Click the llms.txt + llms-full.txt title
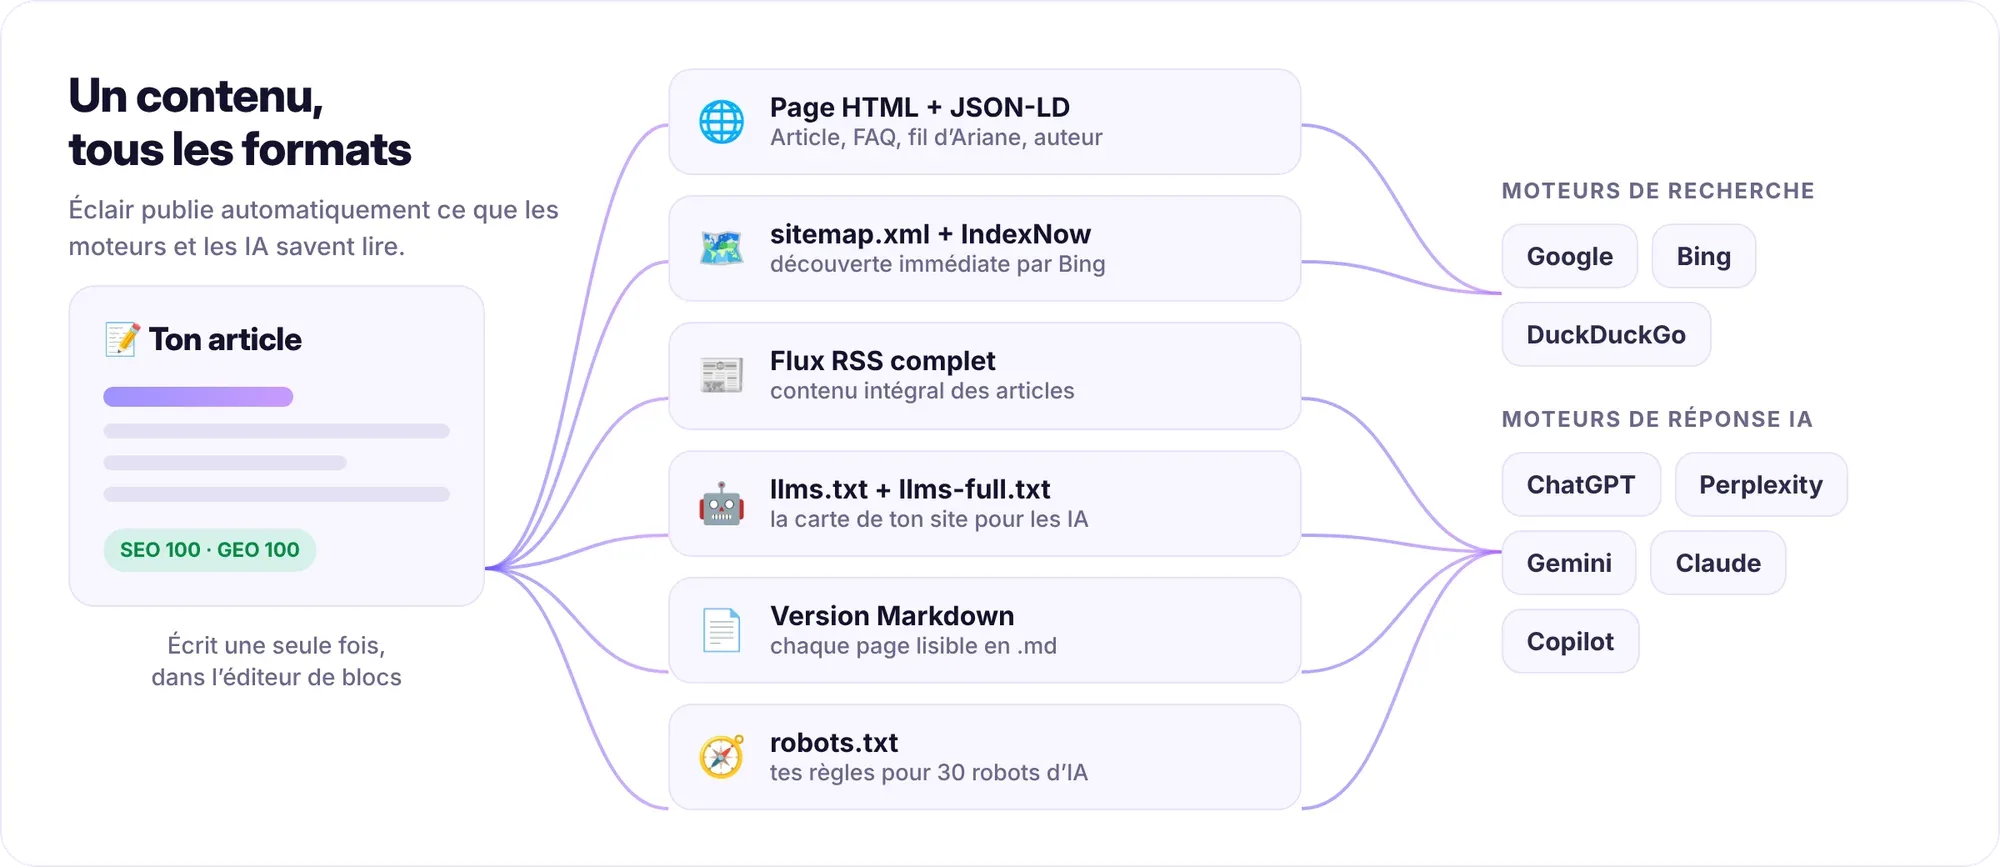This screenshot has height=867, width=2000. point(910,489)
